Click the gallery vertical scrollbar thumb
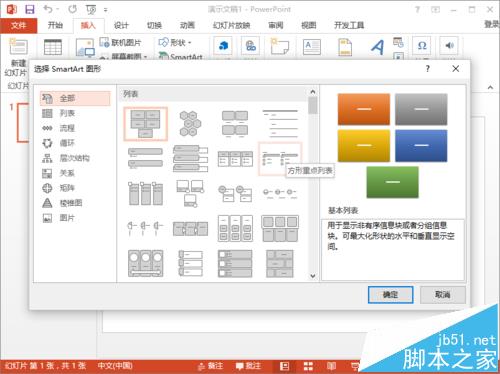 [313, 105]
